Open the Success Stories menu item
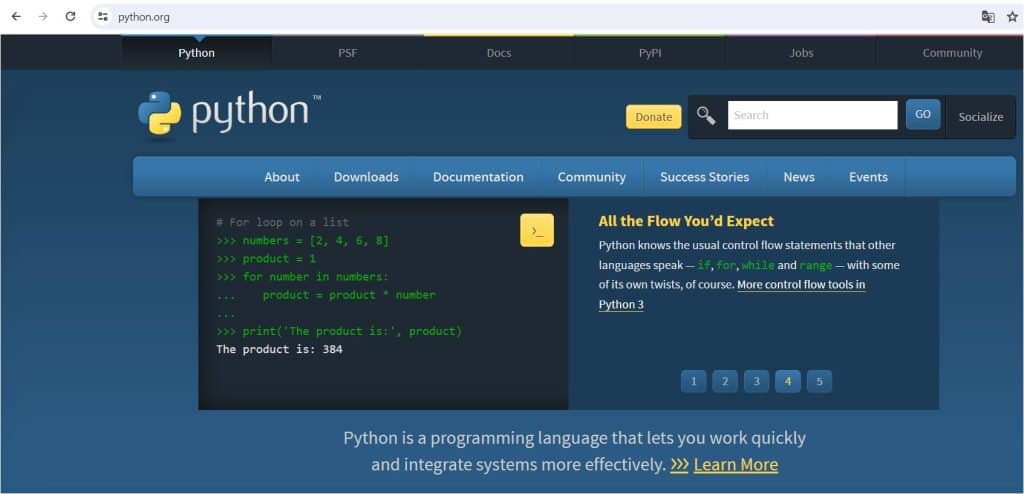The height and width of the screenshot is (494, 1024). 704,177
